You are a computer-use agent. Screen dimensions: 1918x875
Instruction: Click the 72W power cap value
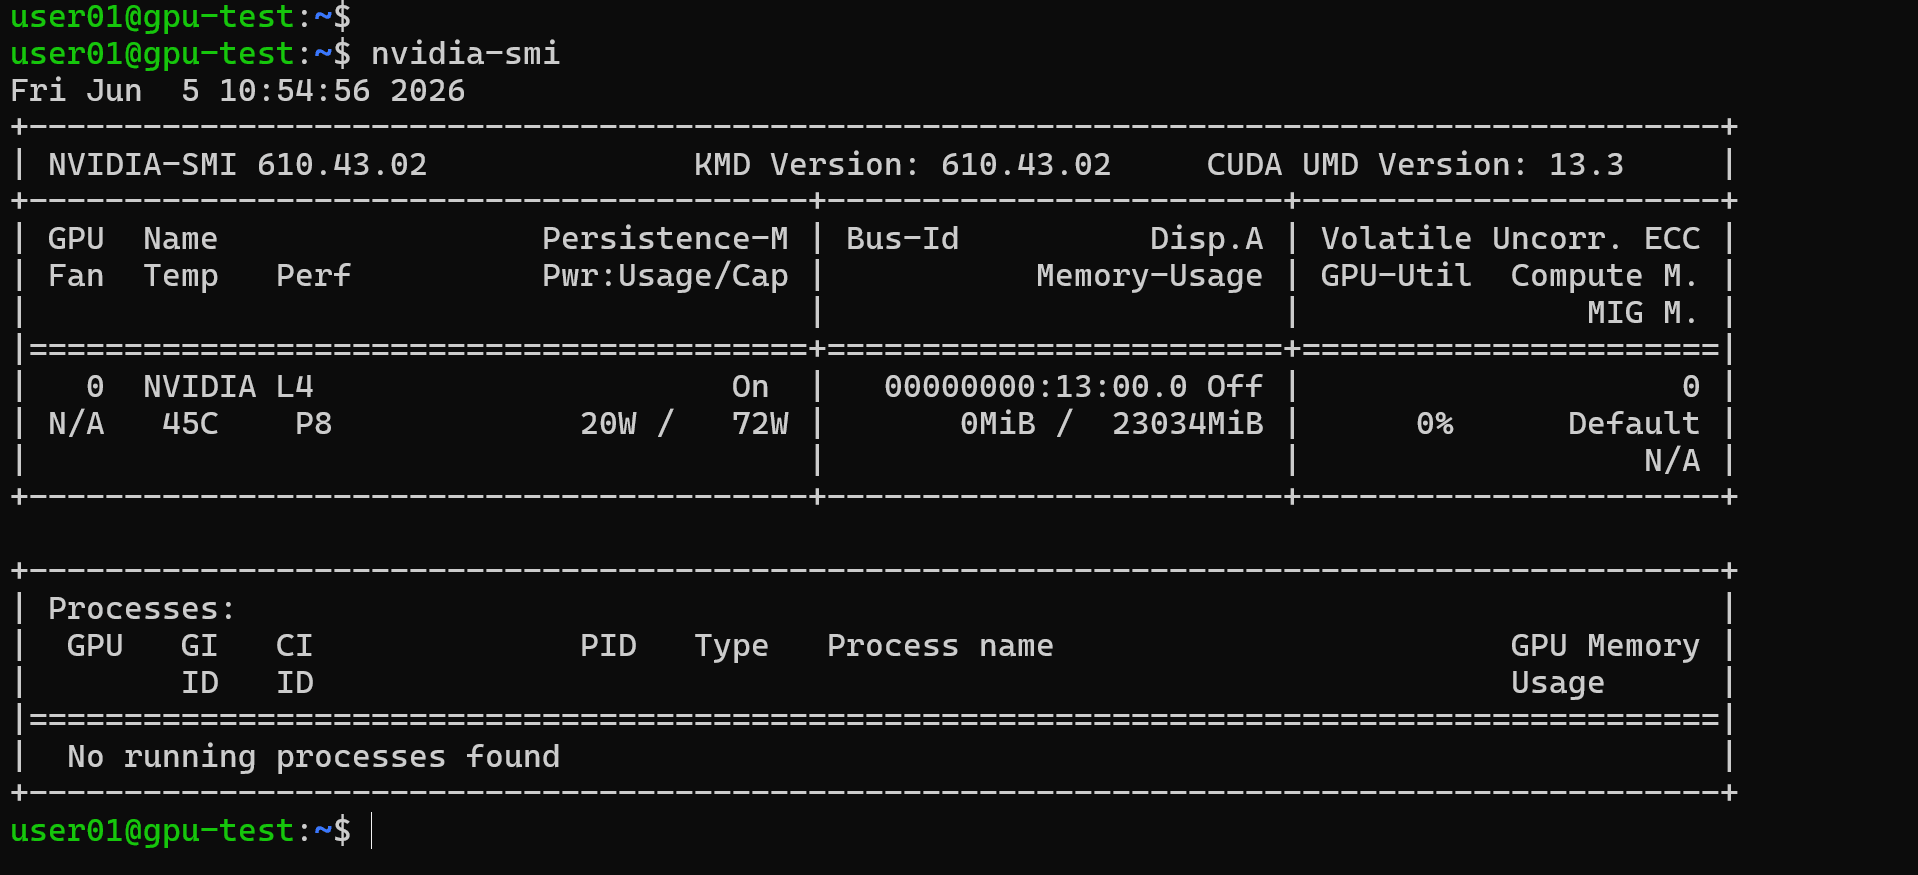[x=760, y=424]
